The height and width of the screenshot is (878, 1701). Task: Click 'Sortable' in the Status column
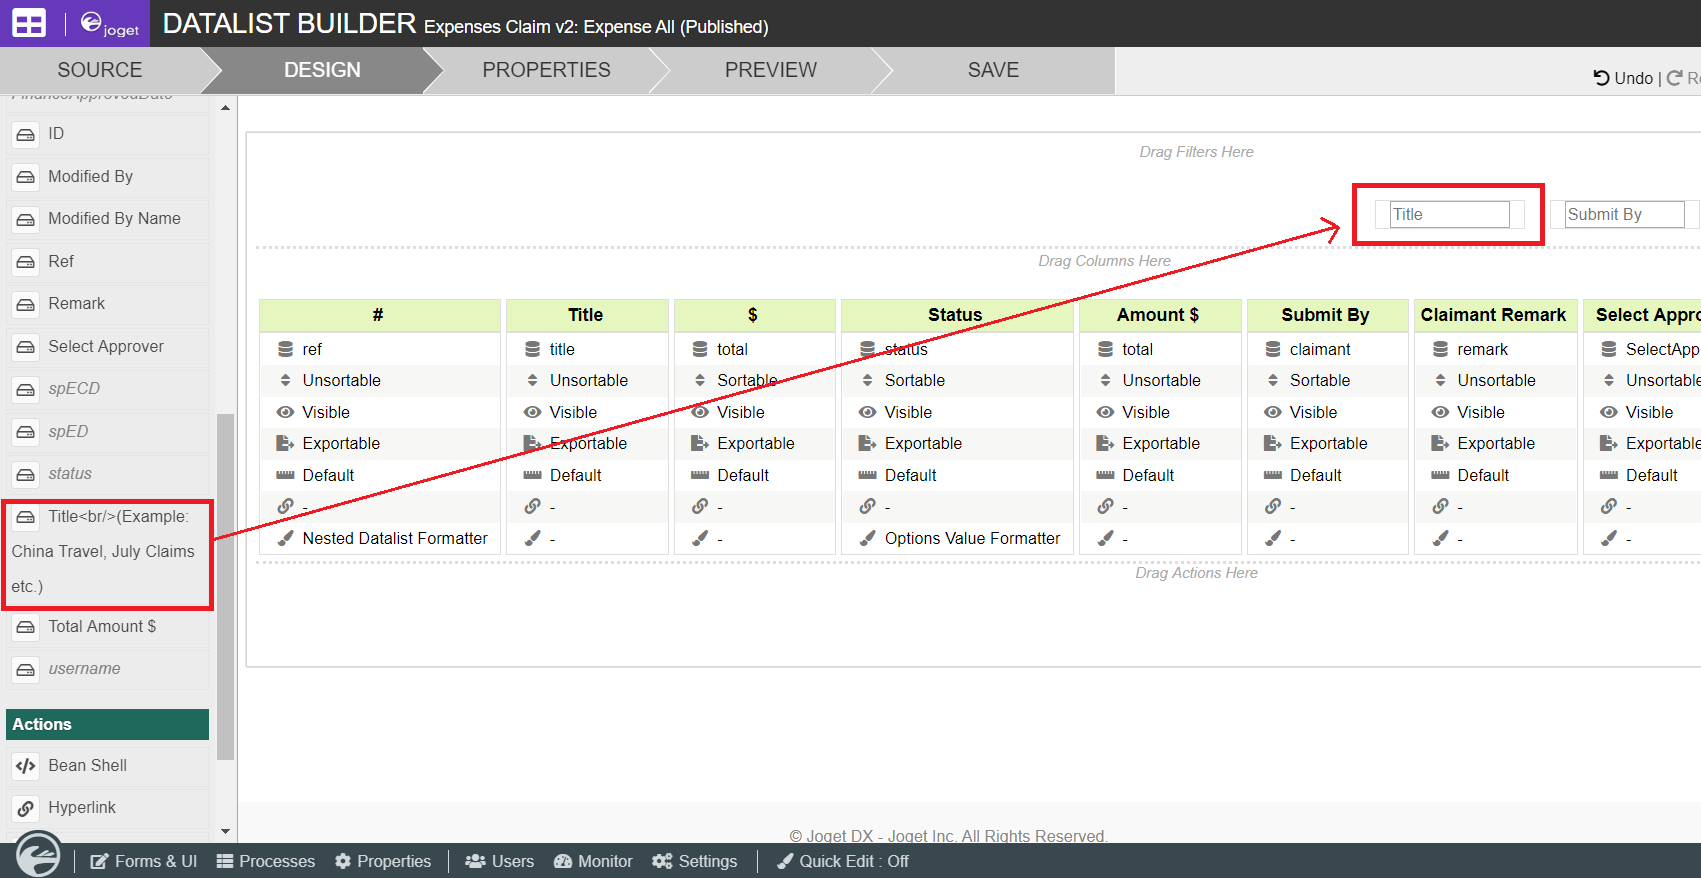click(914, 380)
